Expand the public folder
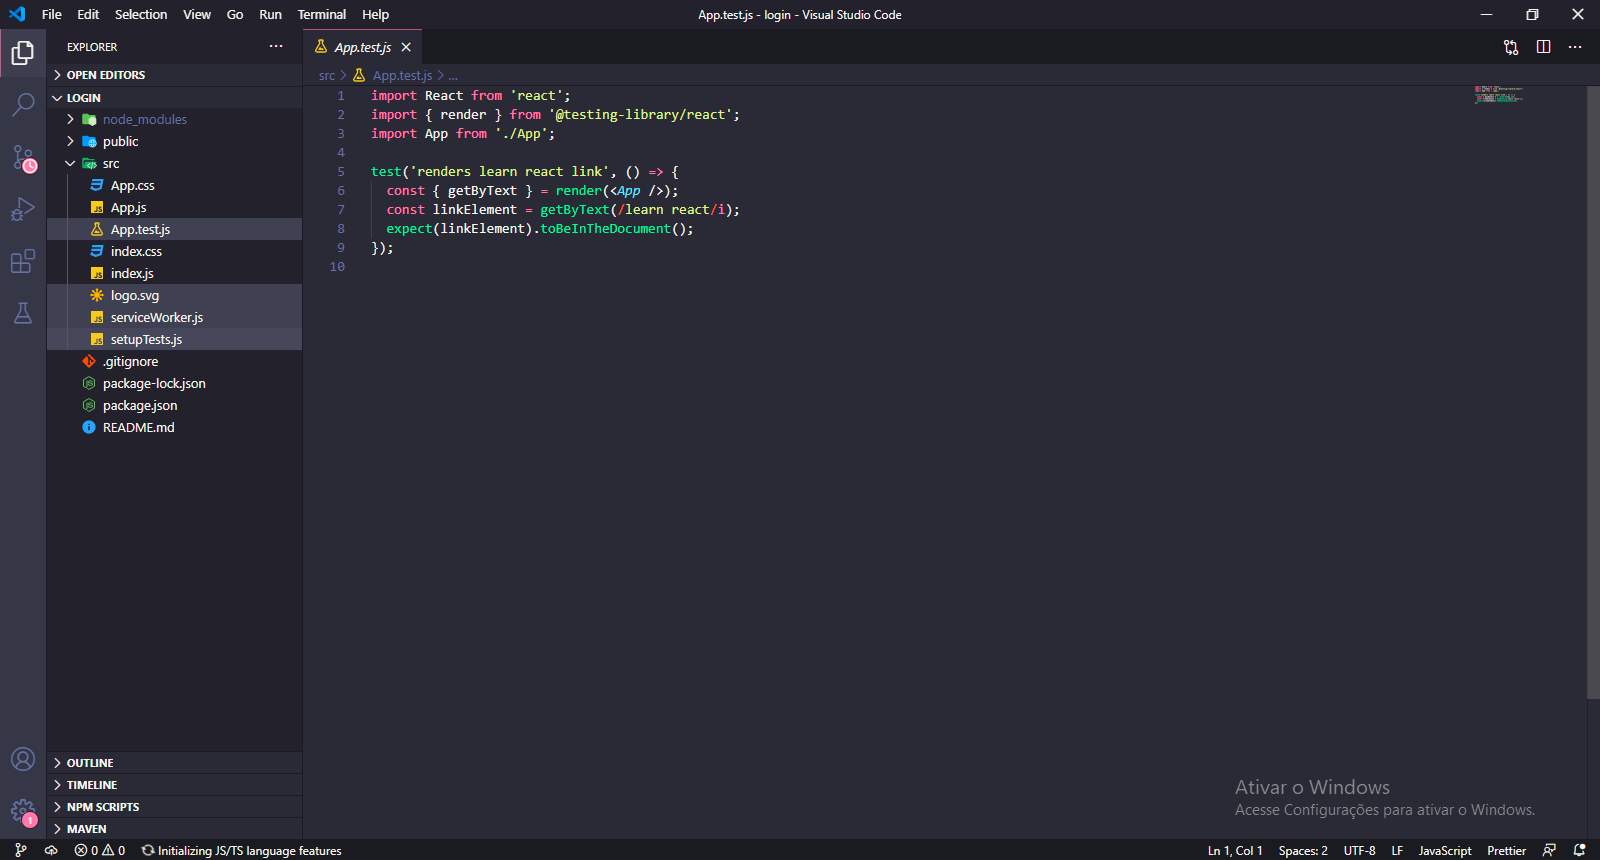Image resolution: width=1600 pixels, height=860 pixels. coord(120,141)
